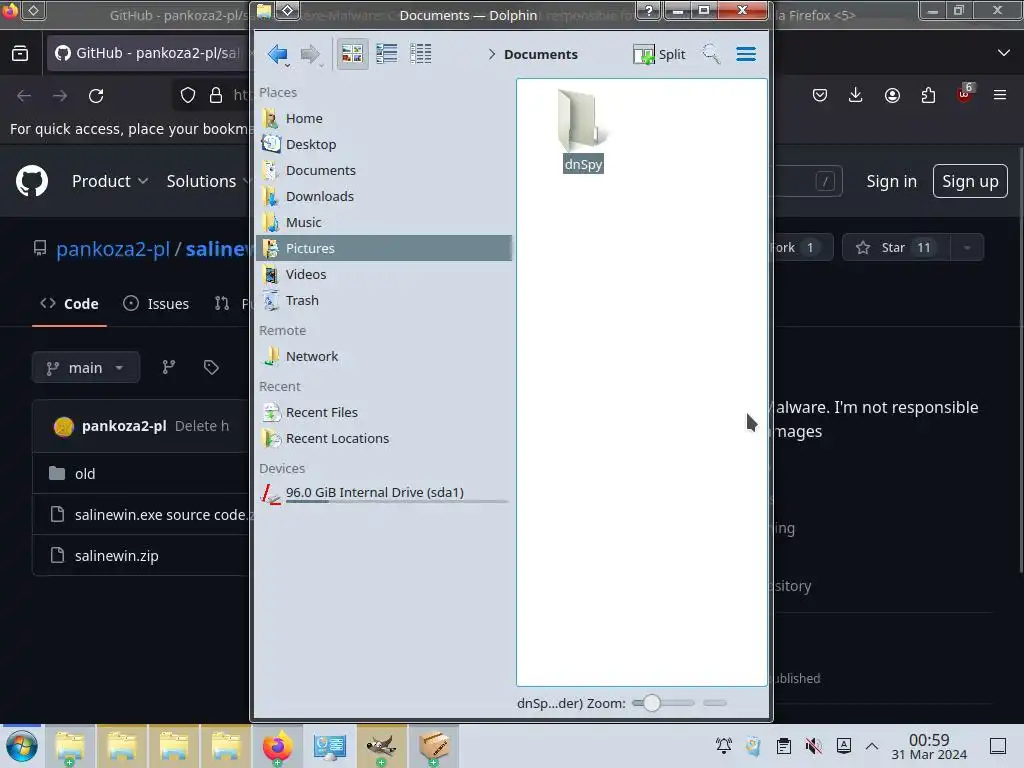The height and width of the screenshot is (768, 1024).
Task: Go forward in Dolphin navigation
Action: [310, 54]
